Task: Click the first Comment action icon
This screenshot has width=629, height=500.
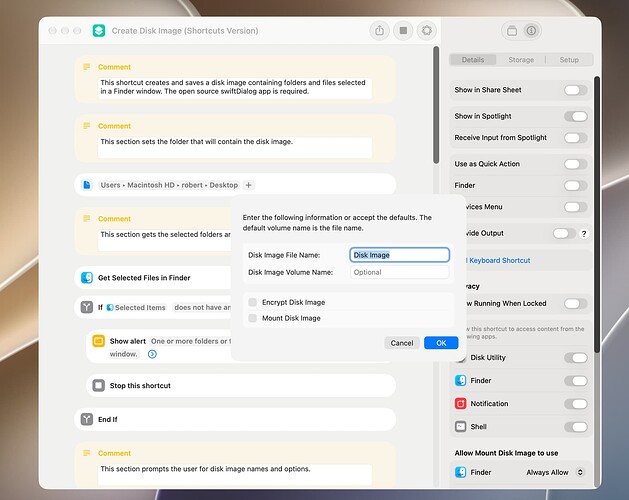Action: pyautogui.click(x=87, y=67)
